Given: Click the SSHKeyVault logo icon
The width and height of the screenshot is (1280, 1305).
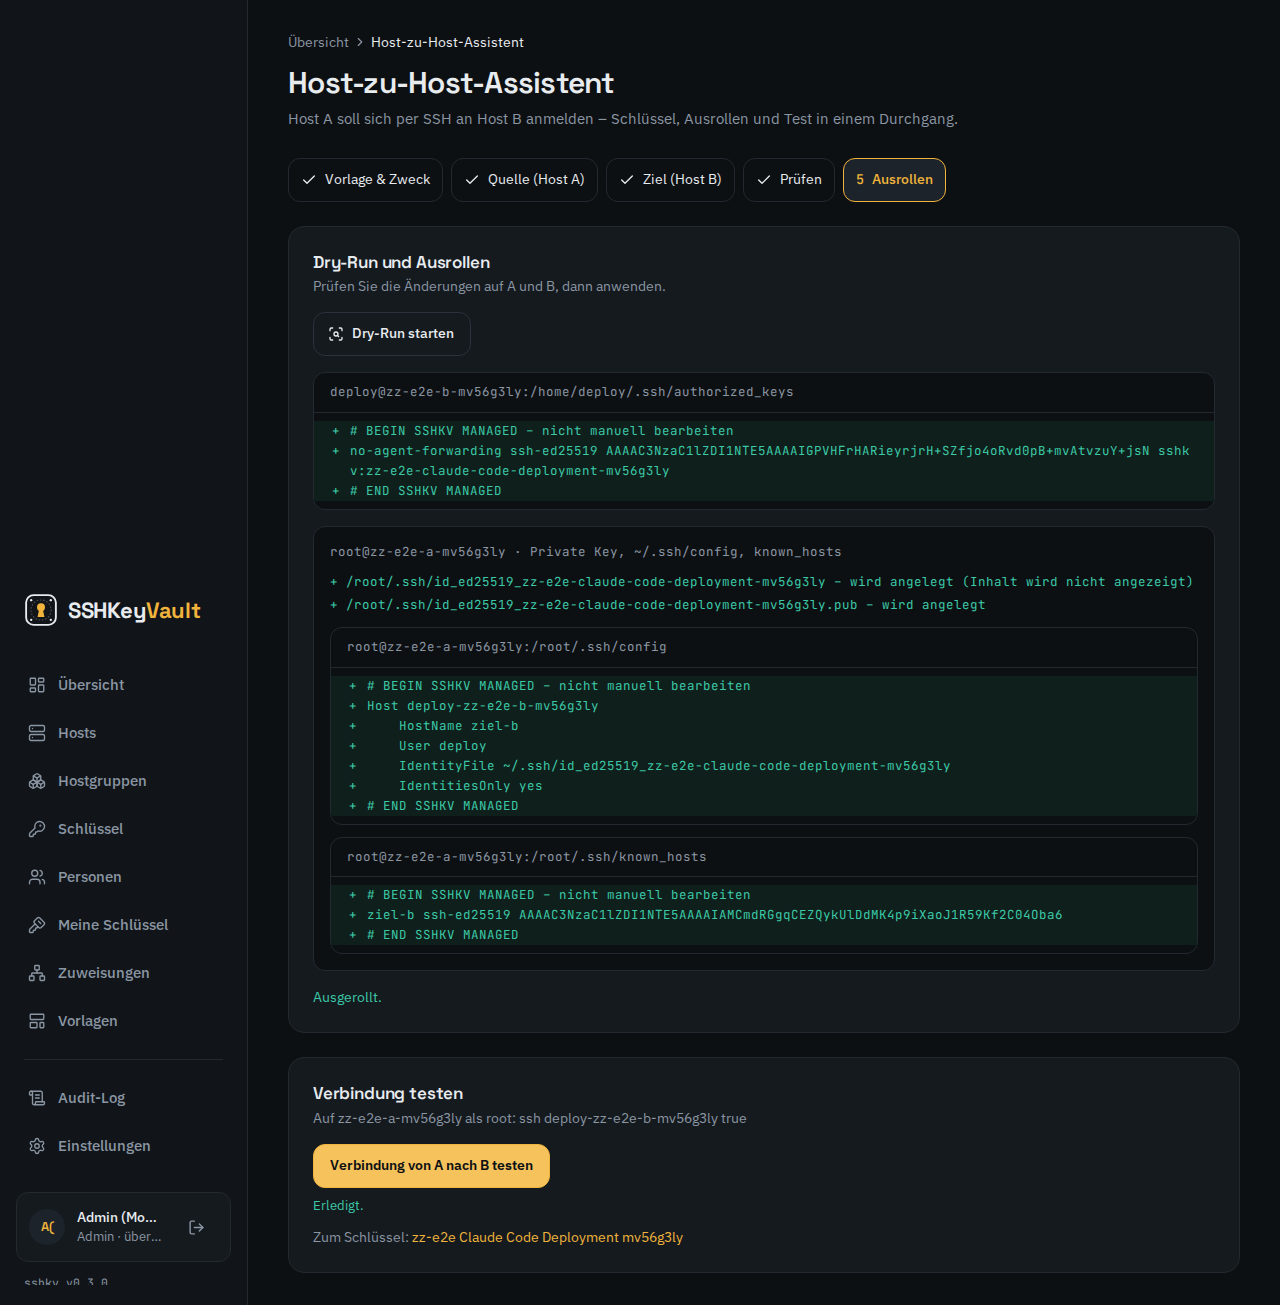Looking at the screenshot, I should (x=41, y=610).
